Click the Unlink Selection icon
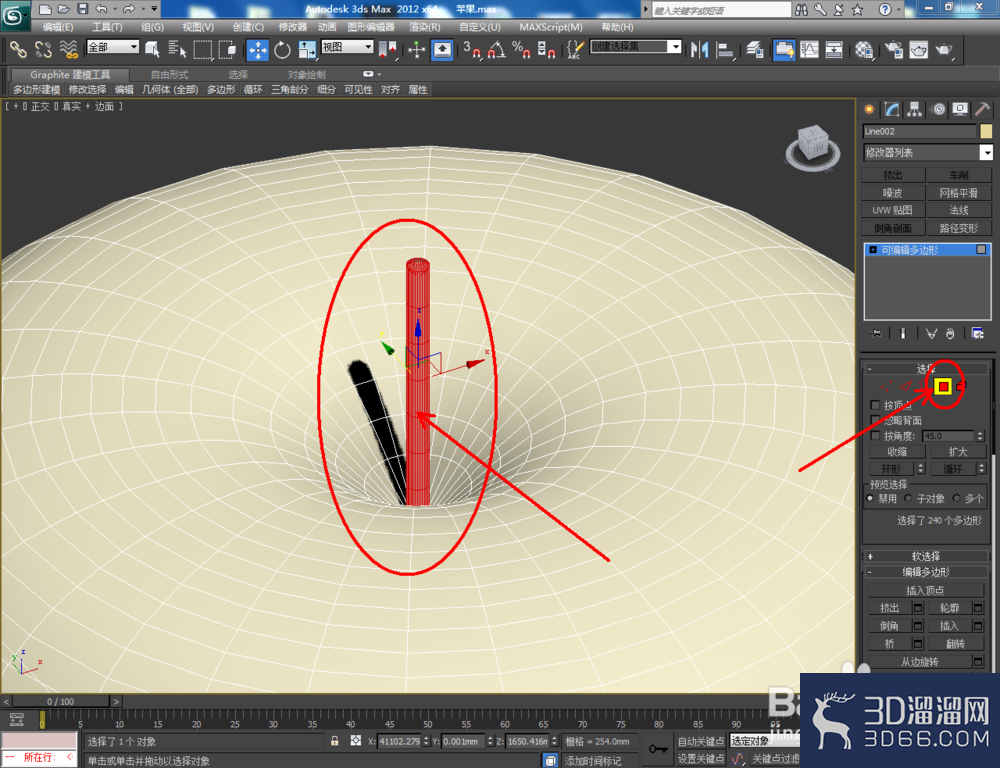Viewport: 1000px width, 768px height. (43, 49)
